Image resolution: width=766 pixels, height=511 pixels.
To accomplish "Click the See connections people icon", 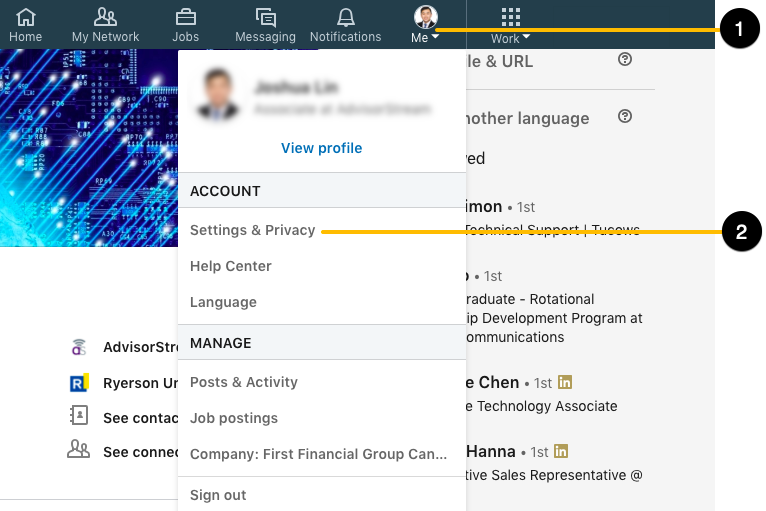I will [x=78, y=449].
